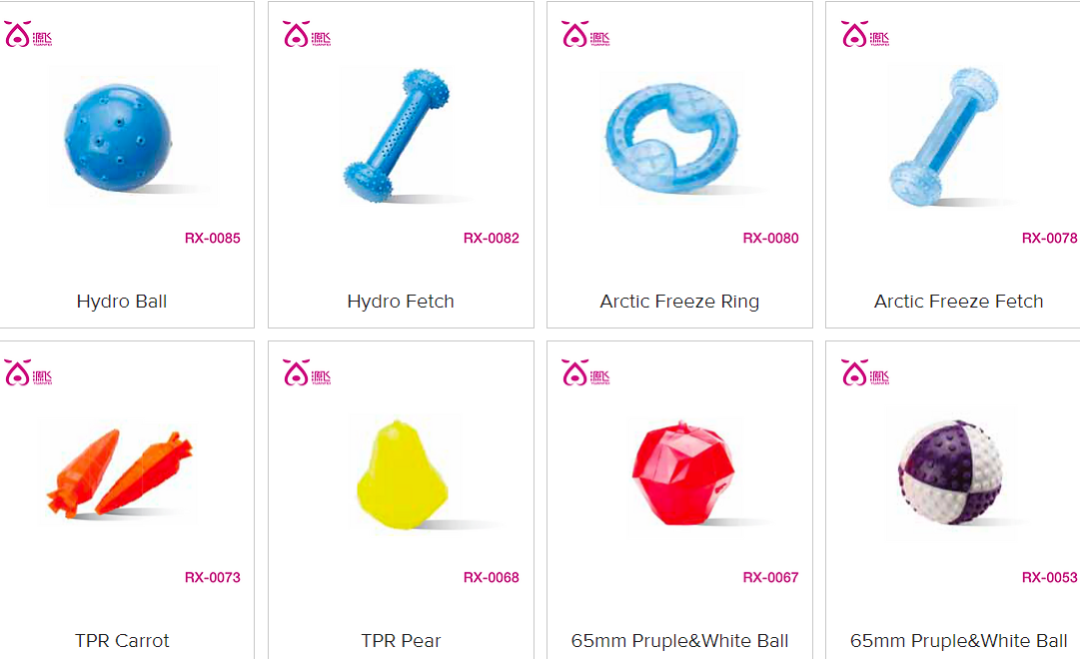Click brand logo on Arctic Freeze Ring card
Viewport: 1080px width, 659px height.
(585, 34)
